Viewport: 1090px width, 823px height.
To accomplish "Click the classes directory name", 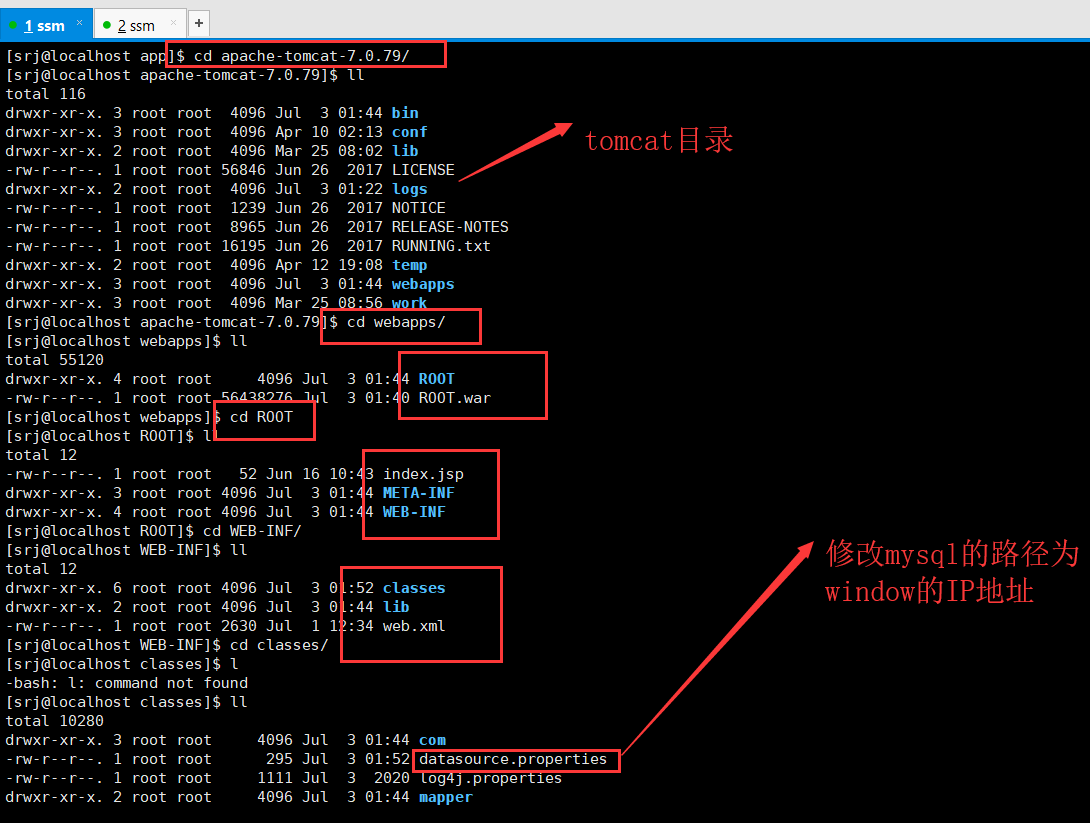I will pyautogui.click(x=413, y=587).
